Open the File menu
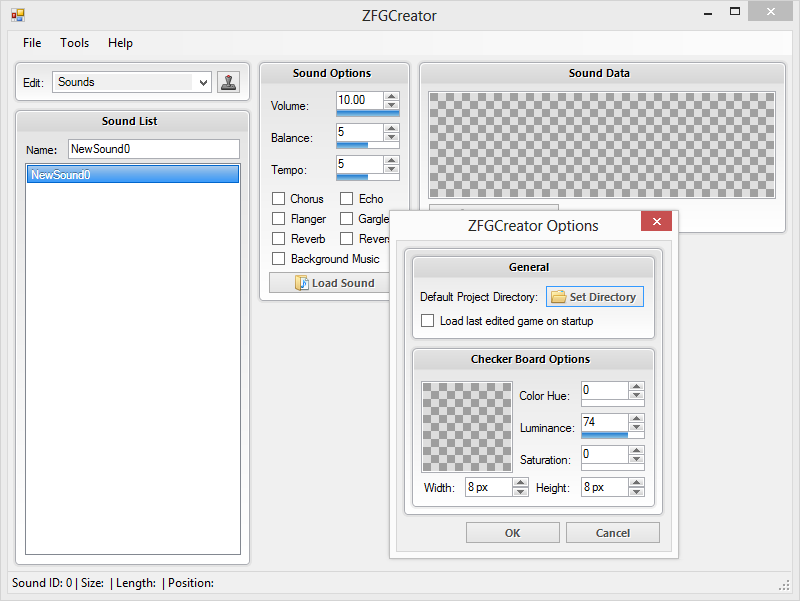 click(32, 43)
